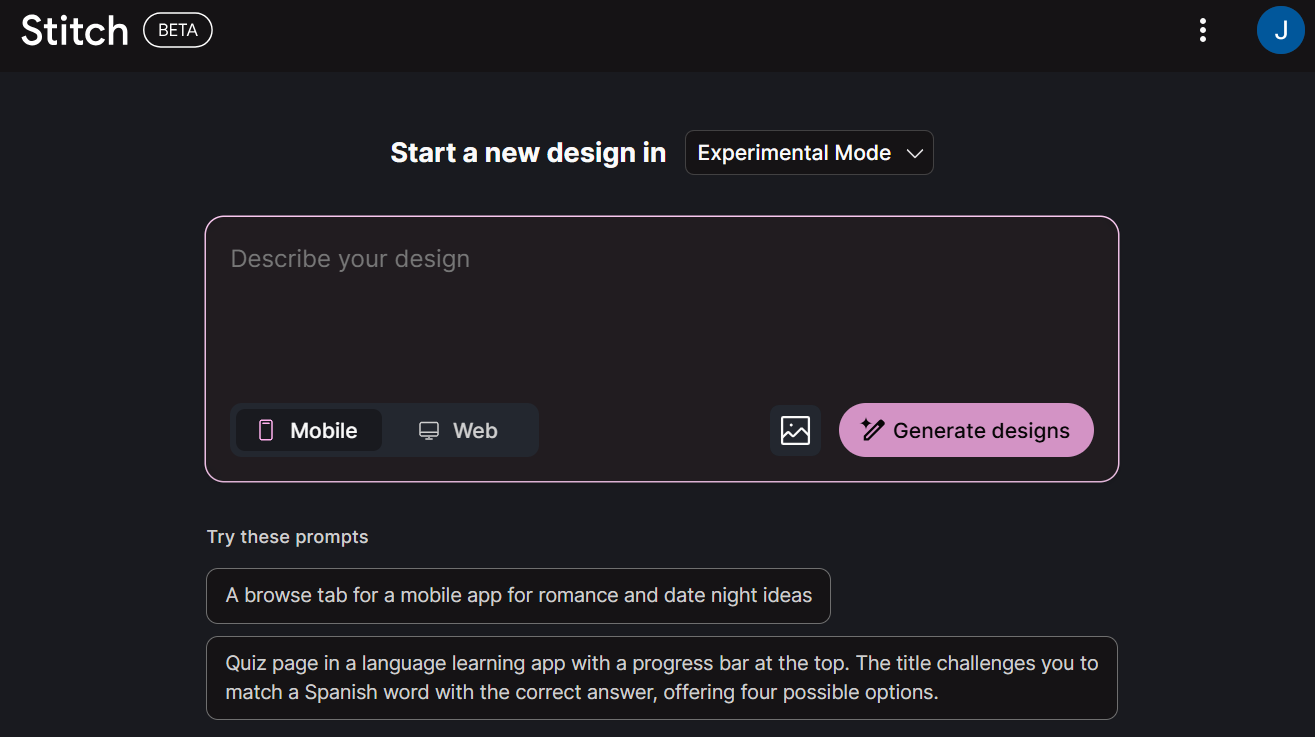Screen dimensions: 1315x737
Task: Click the magic wand icon on Generate
Action: (x=873, y=430)
